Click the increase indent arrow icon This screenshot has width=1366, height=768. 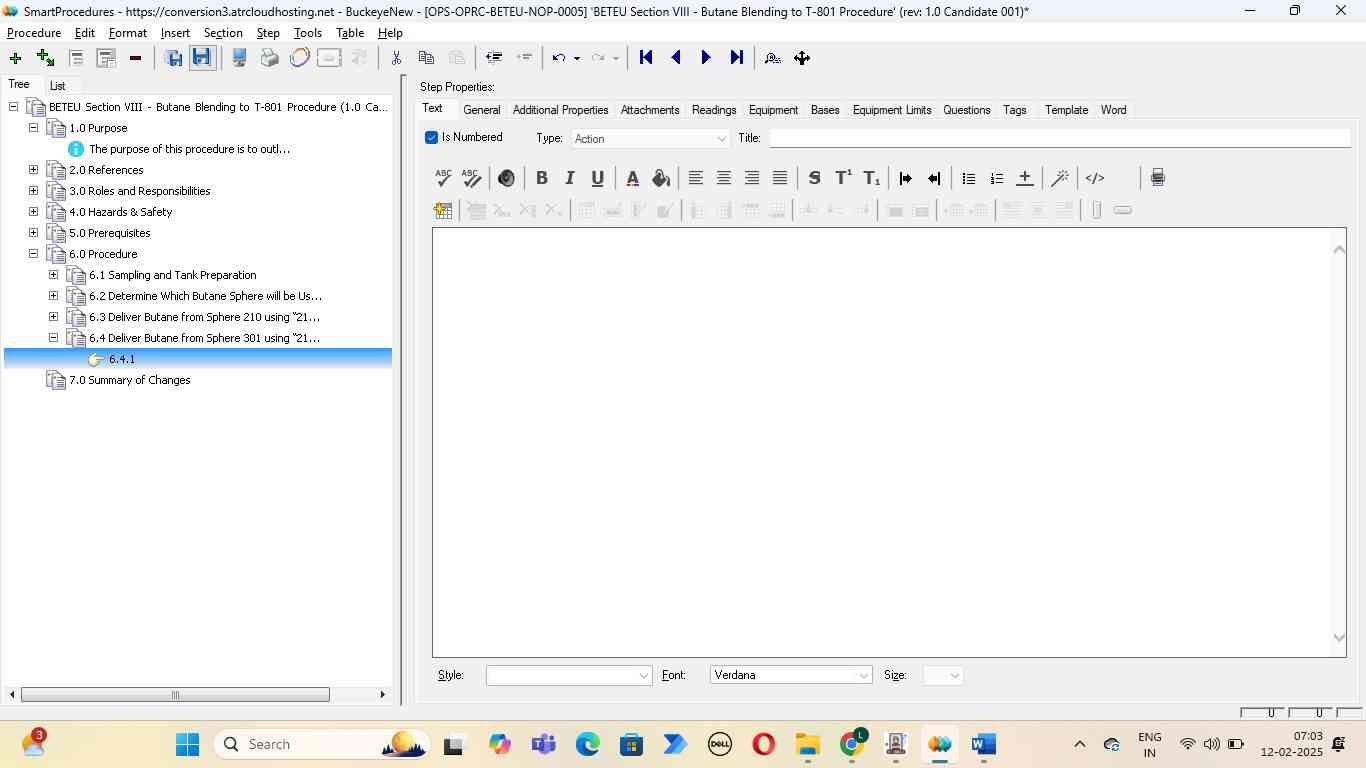click(906, 178)
